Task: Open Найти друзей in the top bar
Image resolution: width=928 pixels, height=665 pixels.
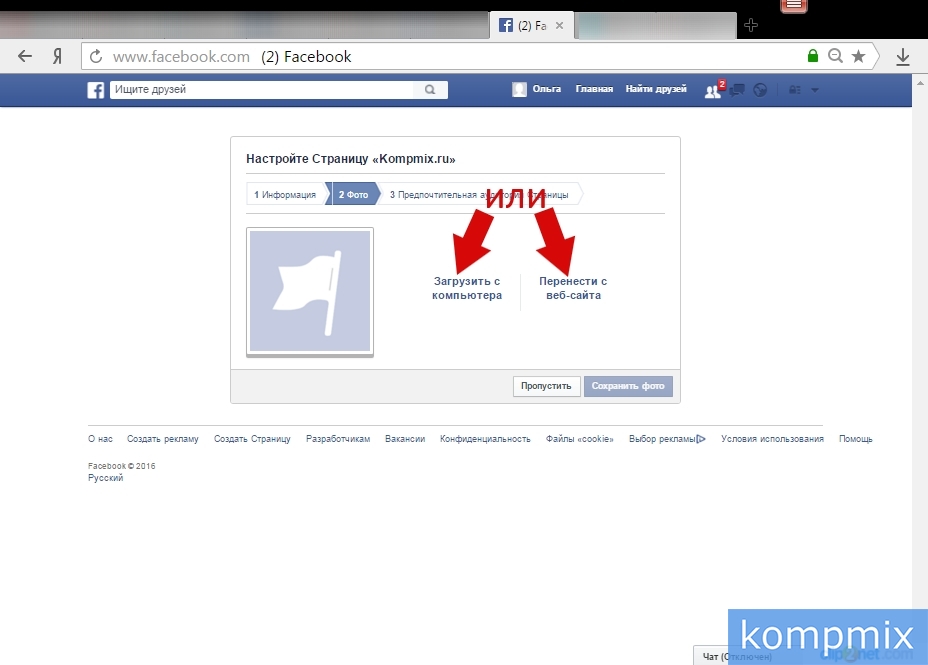Action: pos(656,89)
